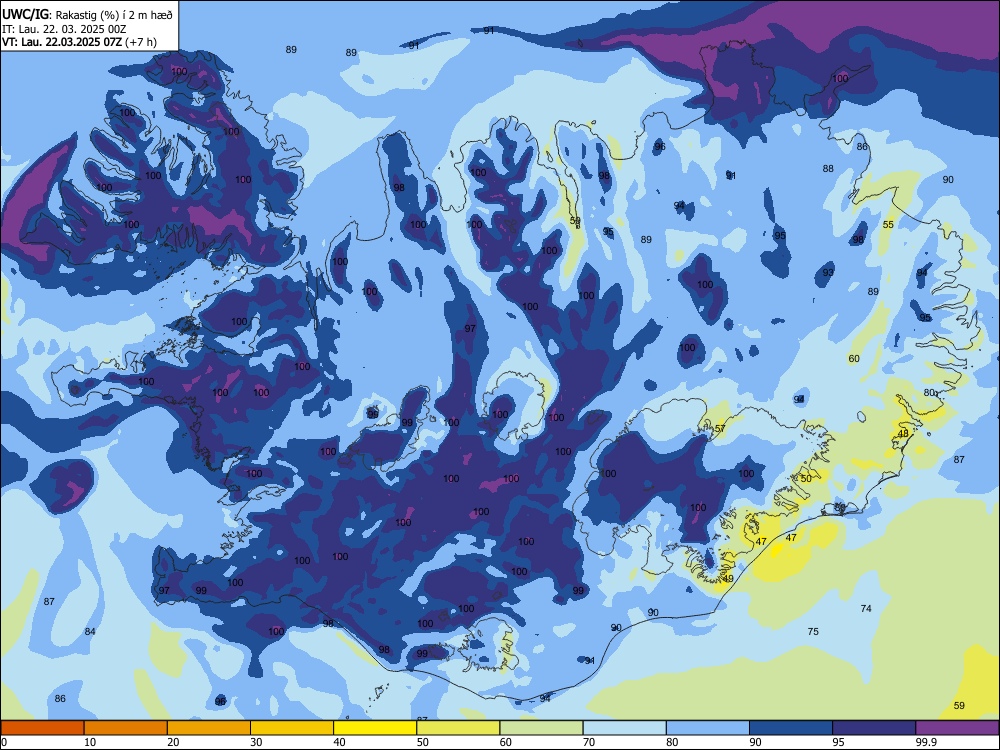Screen dimensions: 1000x750
Task: Click the '70' label under the color bar
Action: (589, 742)
